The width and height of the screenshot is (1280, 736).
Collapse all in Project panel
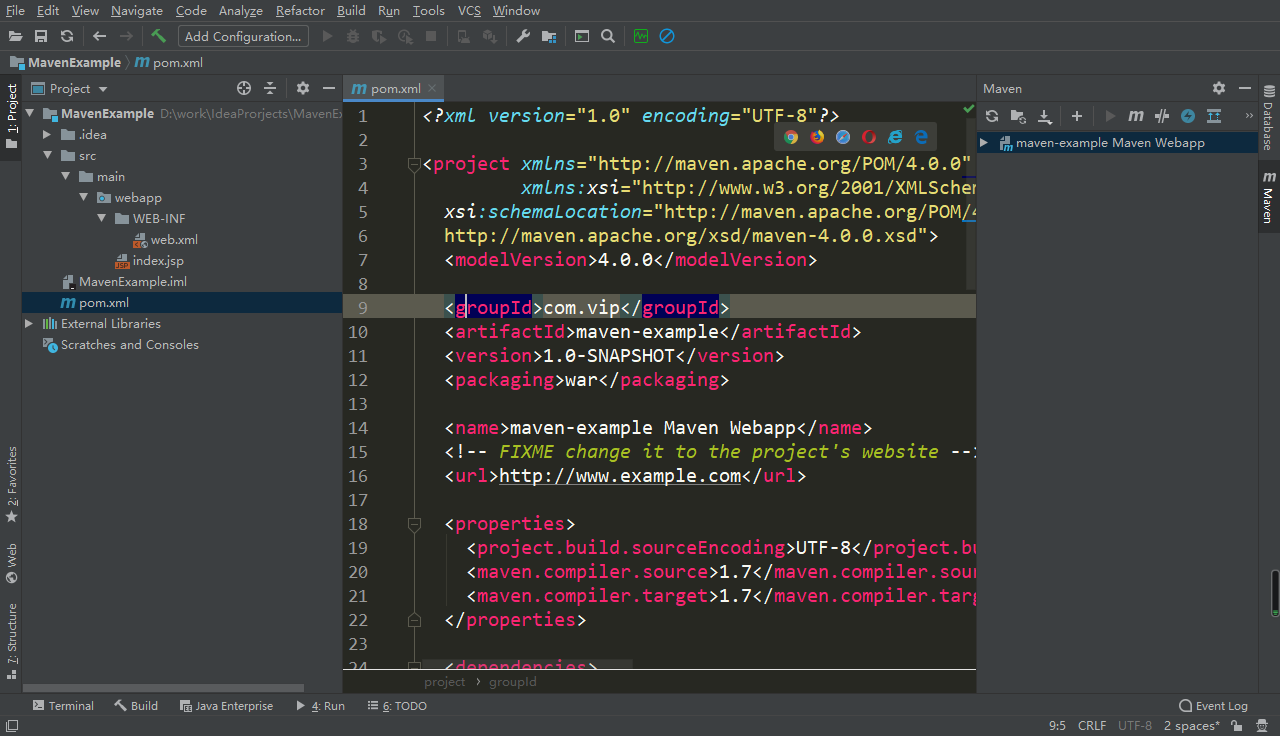tap(270, 88)
